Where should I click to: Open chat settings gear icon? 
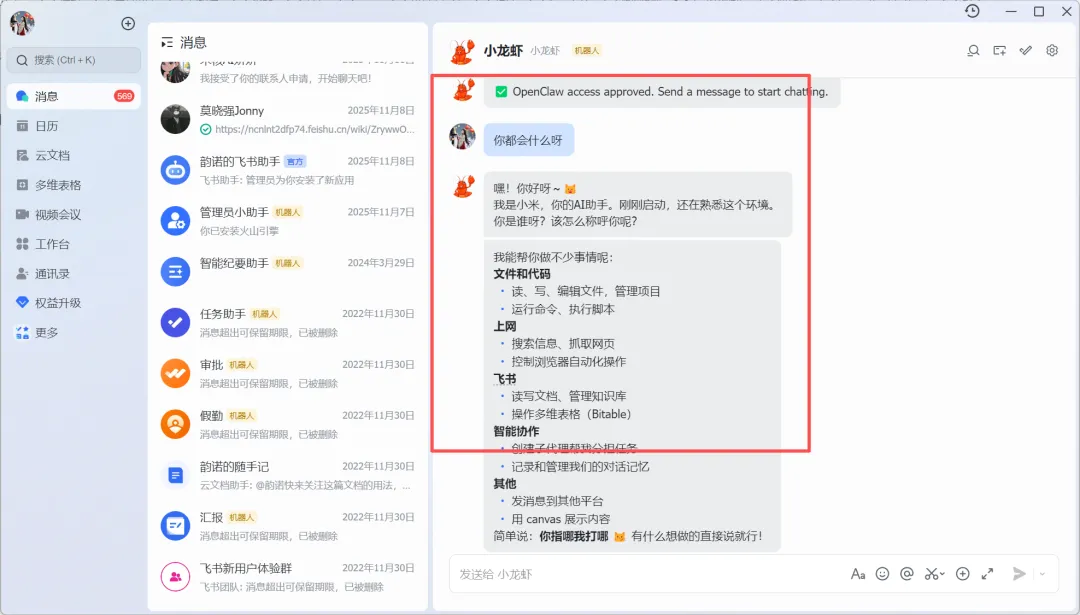tap(1052, 50)
